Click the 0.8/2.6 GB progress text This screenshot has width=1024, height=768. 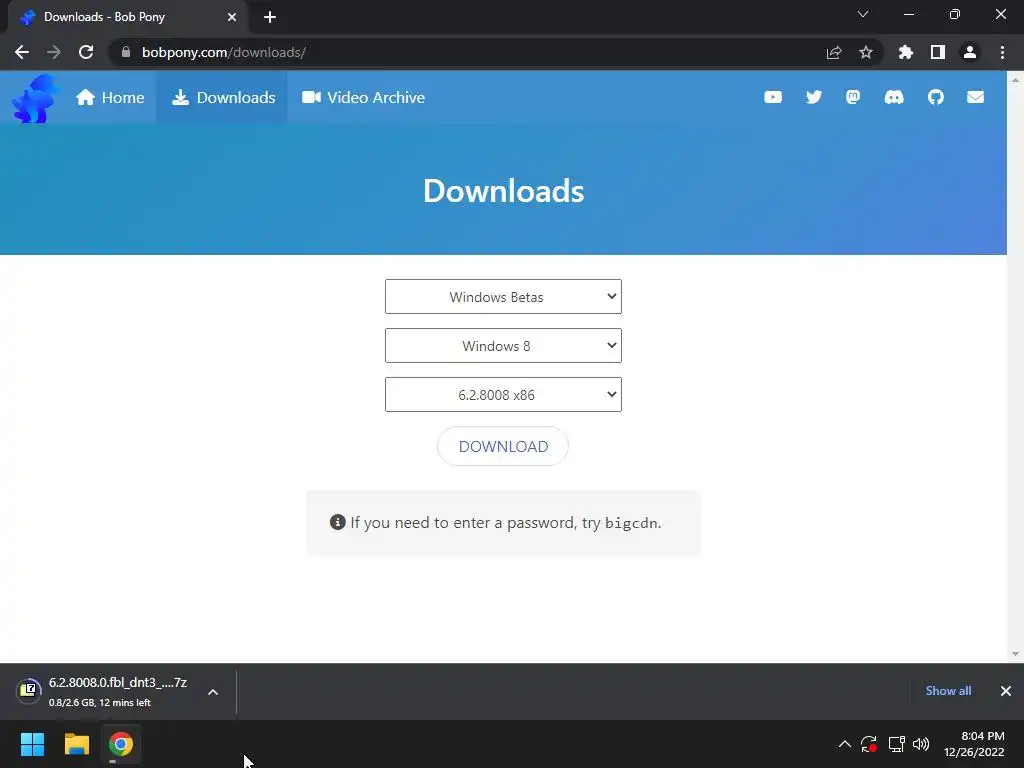[x=99, y=703]
